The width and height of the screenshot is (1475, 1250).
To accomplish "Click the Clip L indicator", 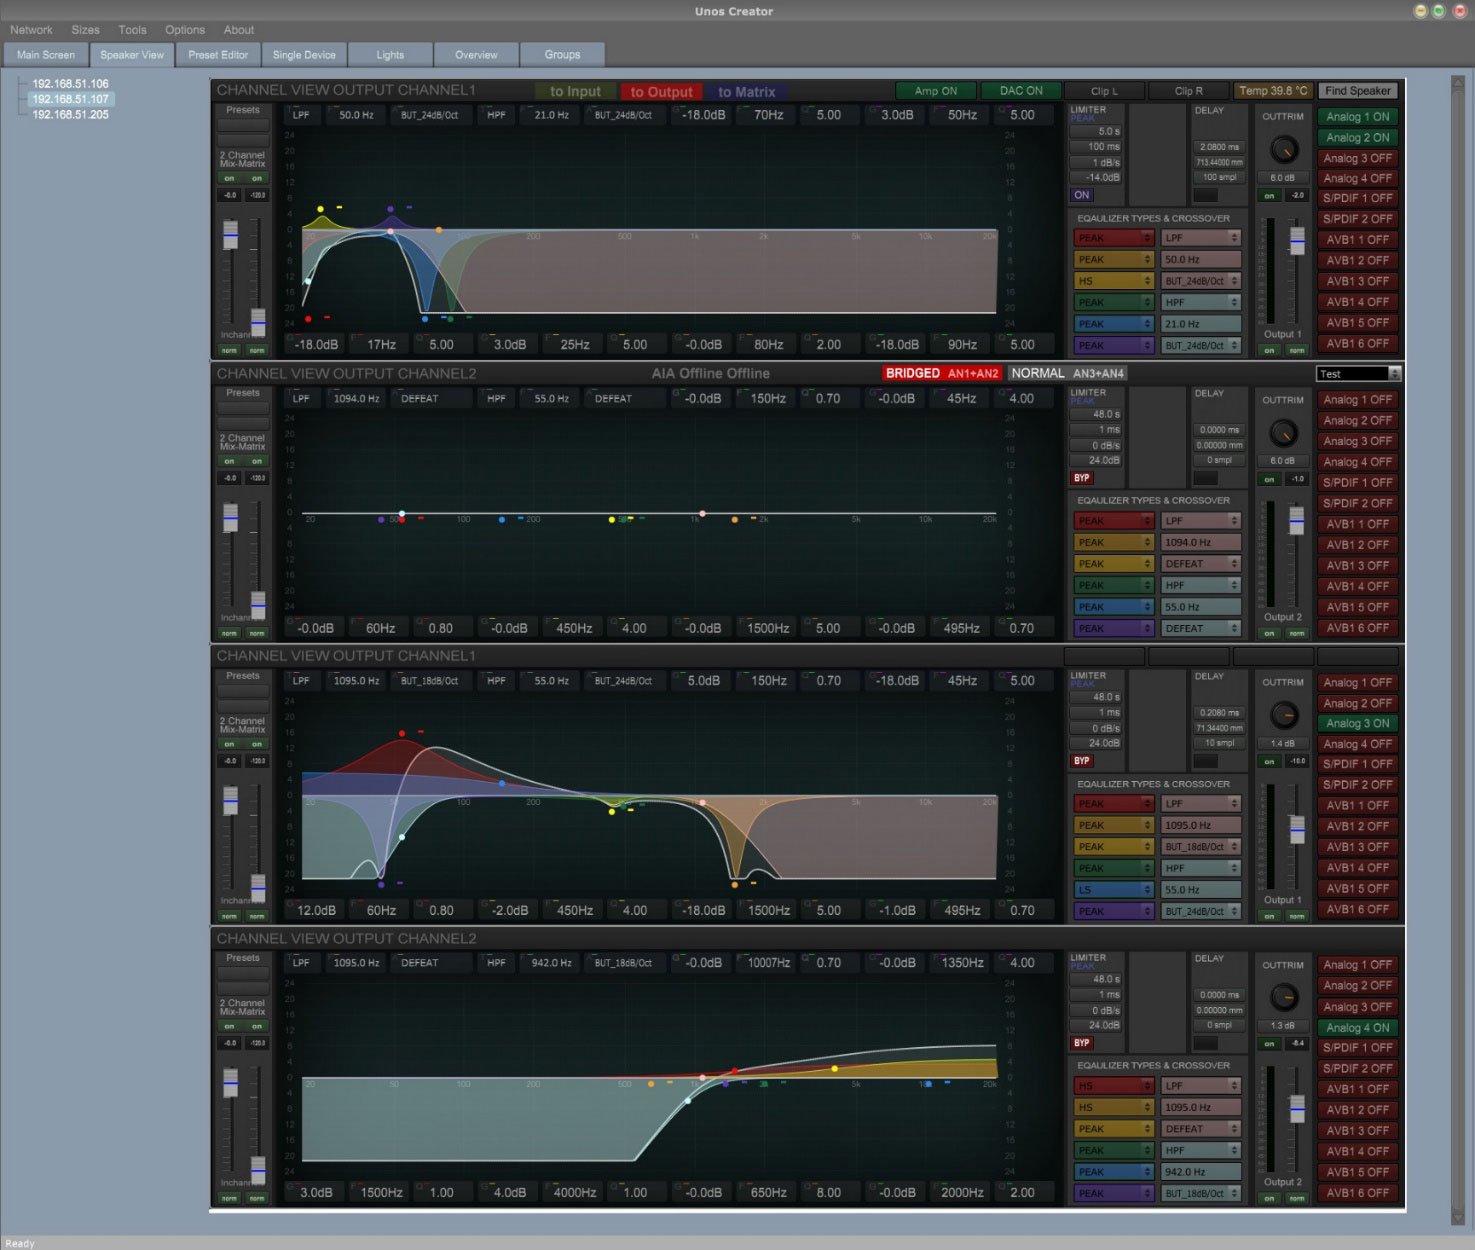I will 1104,91.
